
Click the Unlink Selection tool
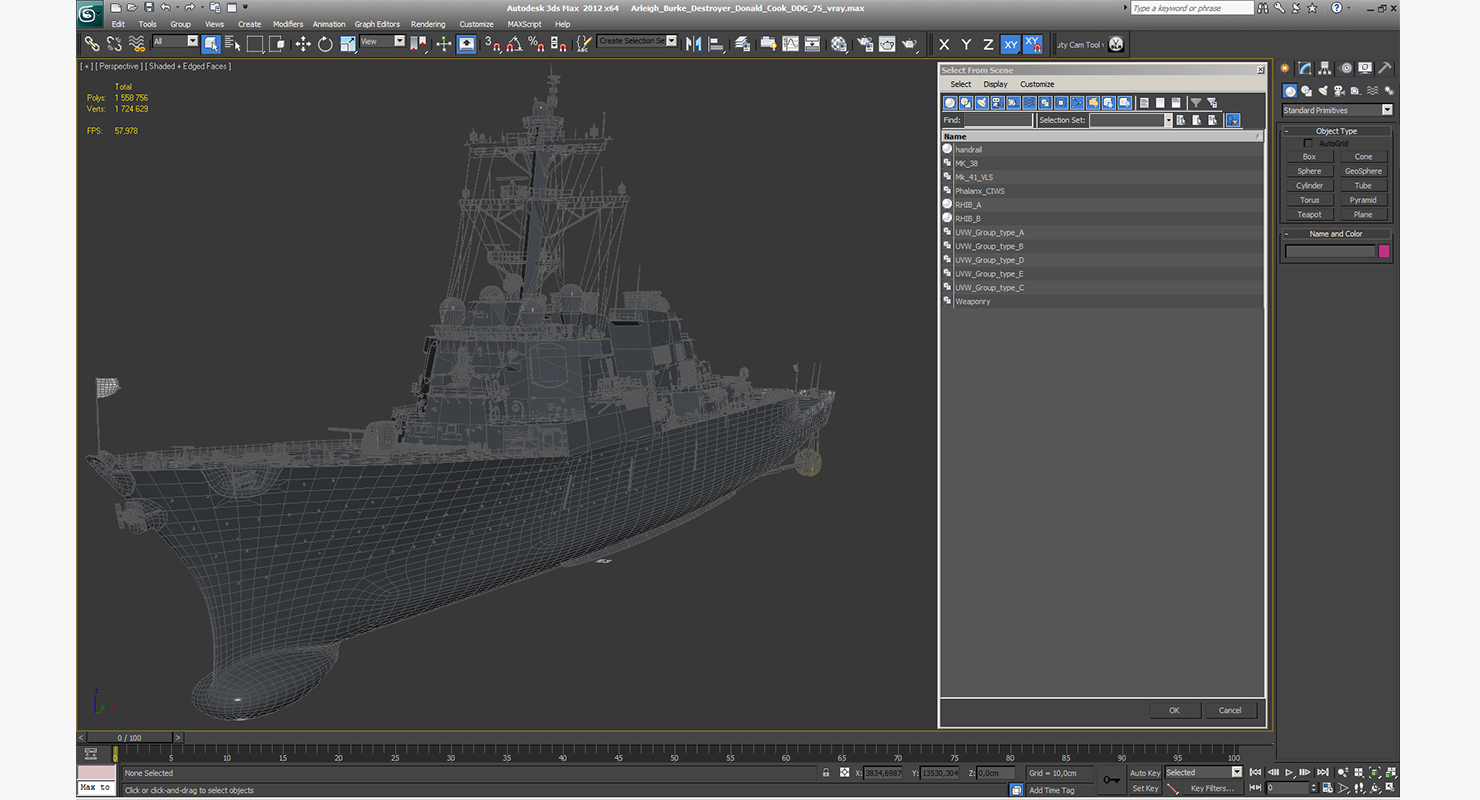(113, 44)
